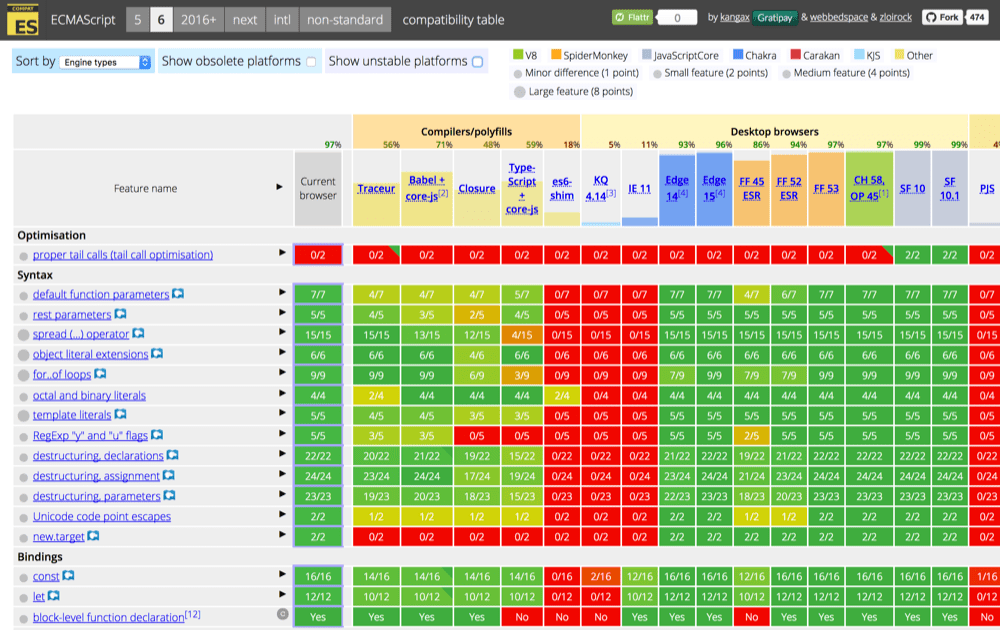Screen dimensions: 1000x630
Task: Open the blue icon beside destructuring, declarations
Action: tap(172, 455)
